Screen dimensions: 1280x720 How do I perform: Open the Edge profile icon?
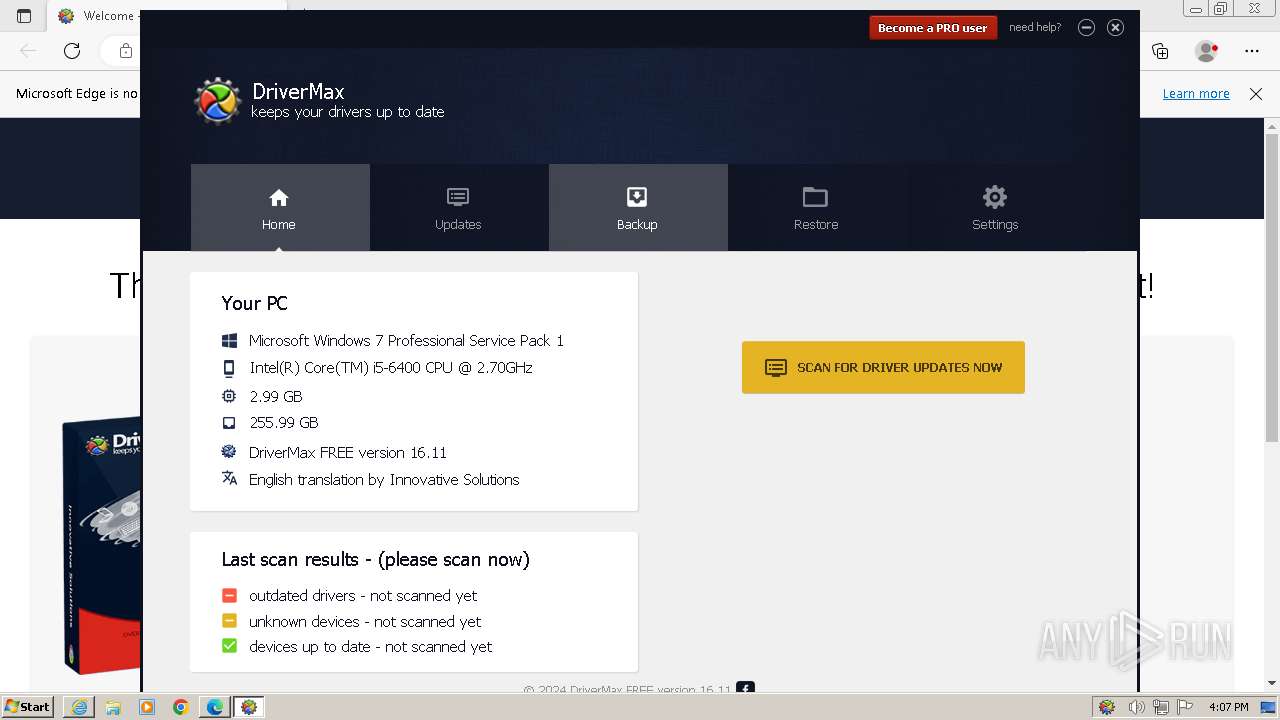point(1206,51)
